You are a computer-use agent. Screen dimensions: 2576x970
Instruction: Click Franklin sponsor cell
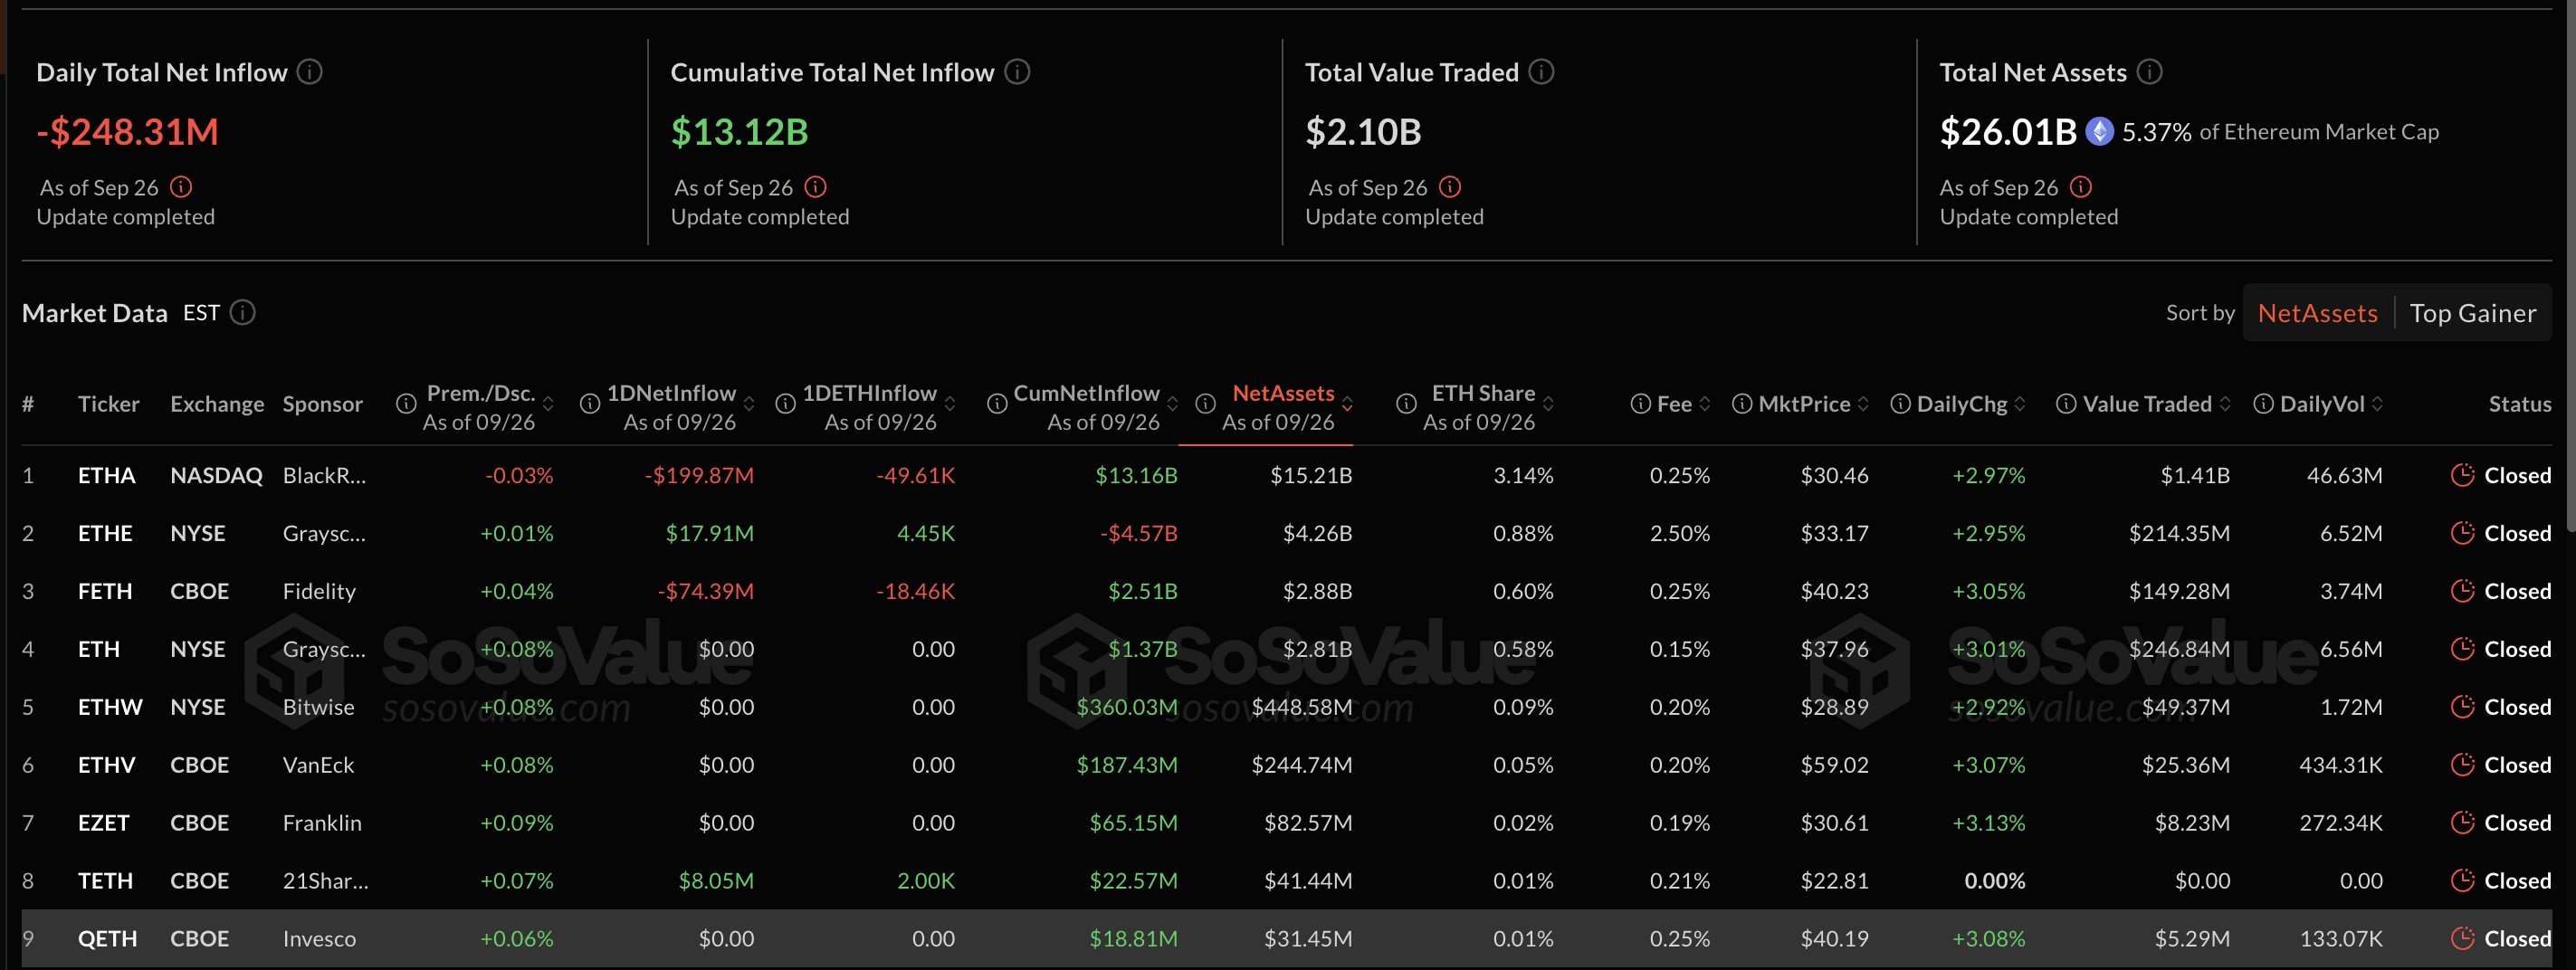click(322, 823)
